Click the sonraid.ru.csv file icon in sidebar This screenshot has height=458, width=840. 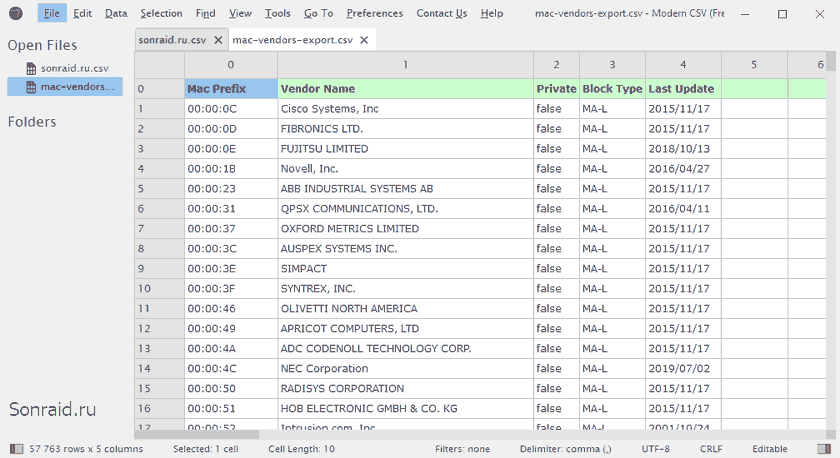[31, 68]
